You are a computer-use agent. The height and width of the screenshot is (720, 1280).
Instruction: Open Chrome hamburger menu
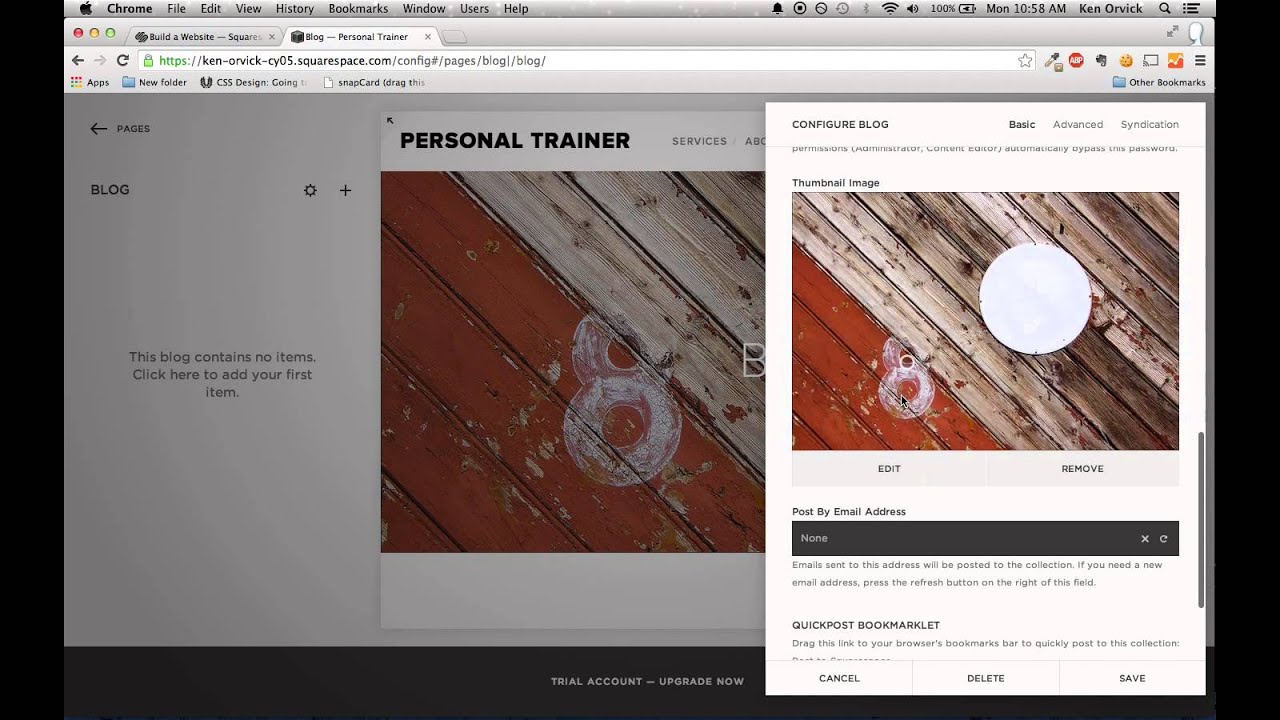coord(1200,60)
